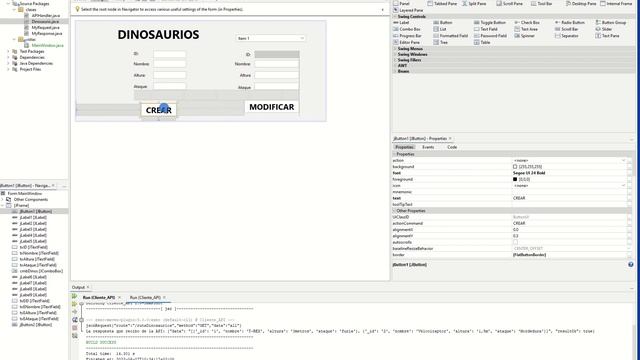This screenshot has height=360, width=640.
Task: Click the green re-run icon in Output
Action: [75, 297]
